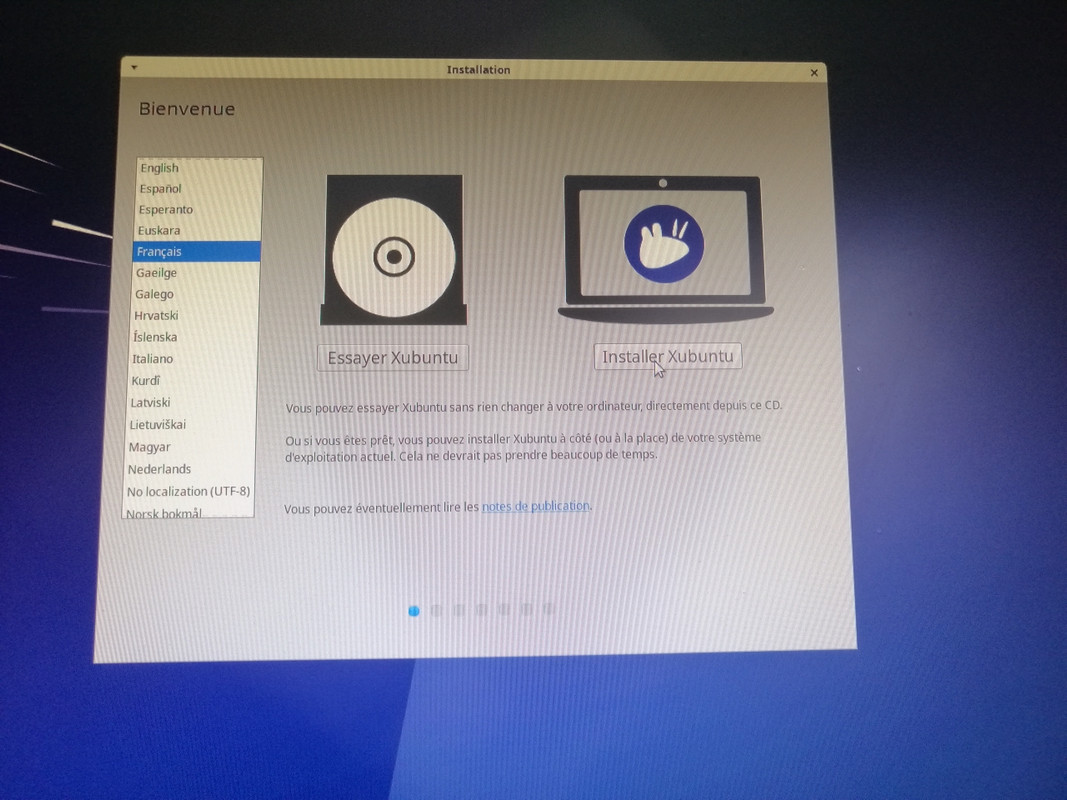Select Íslenska in the language list

(x=193, y=337)
